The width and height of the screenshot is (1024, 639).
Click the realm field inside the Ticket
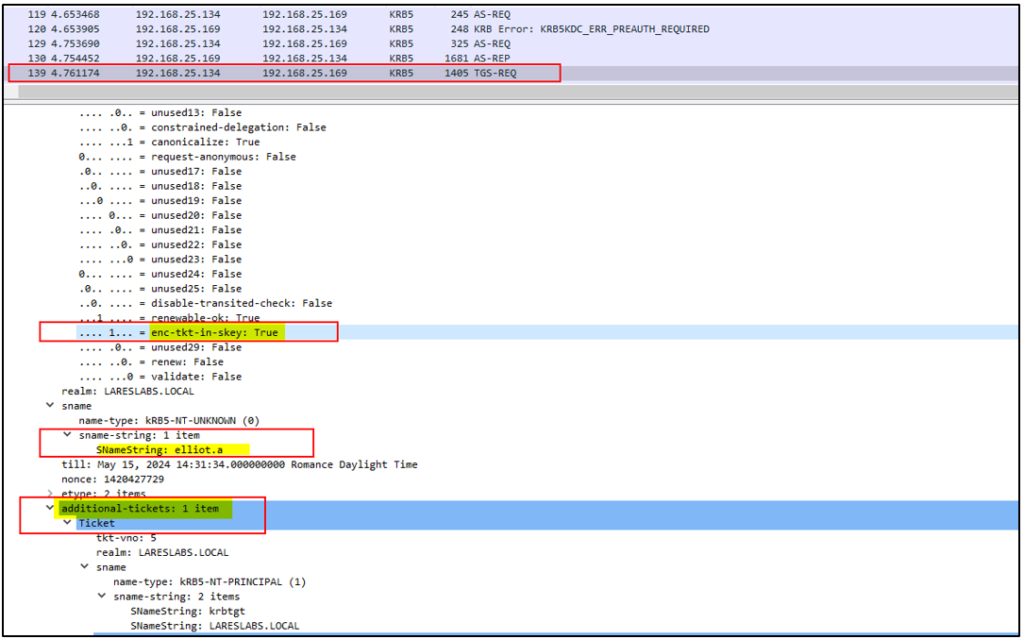162,552
